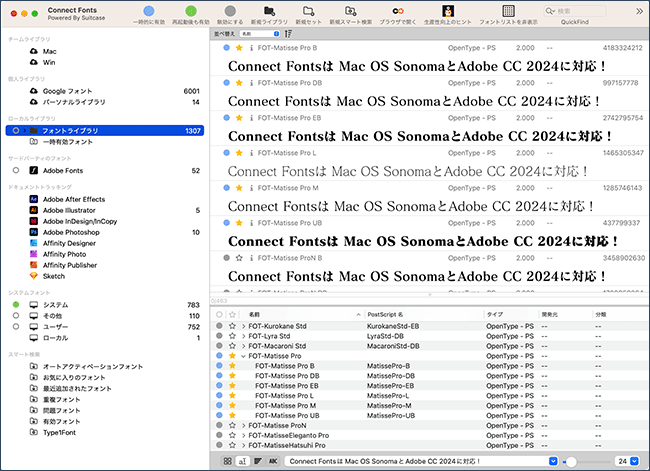650x471 pixels.
Task: Unfavorite FOT-Matisse Pro DB star in preview
Action: click(239, 83)
